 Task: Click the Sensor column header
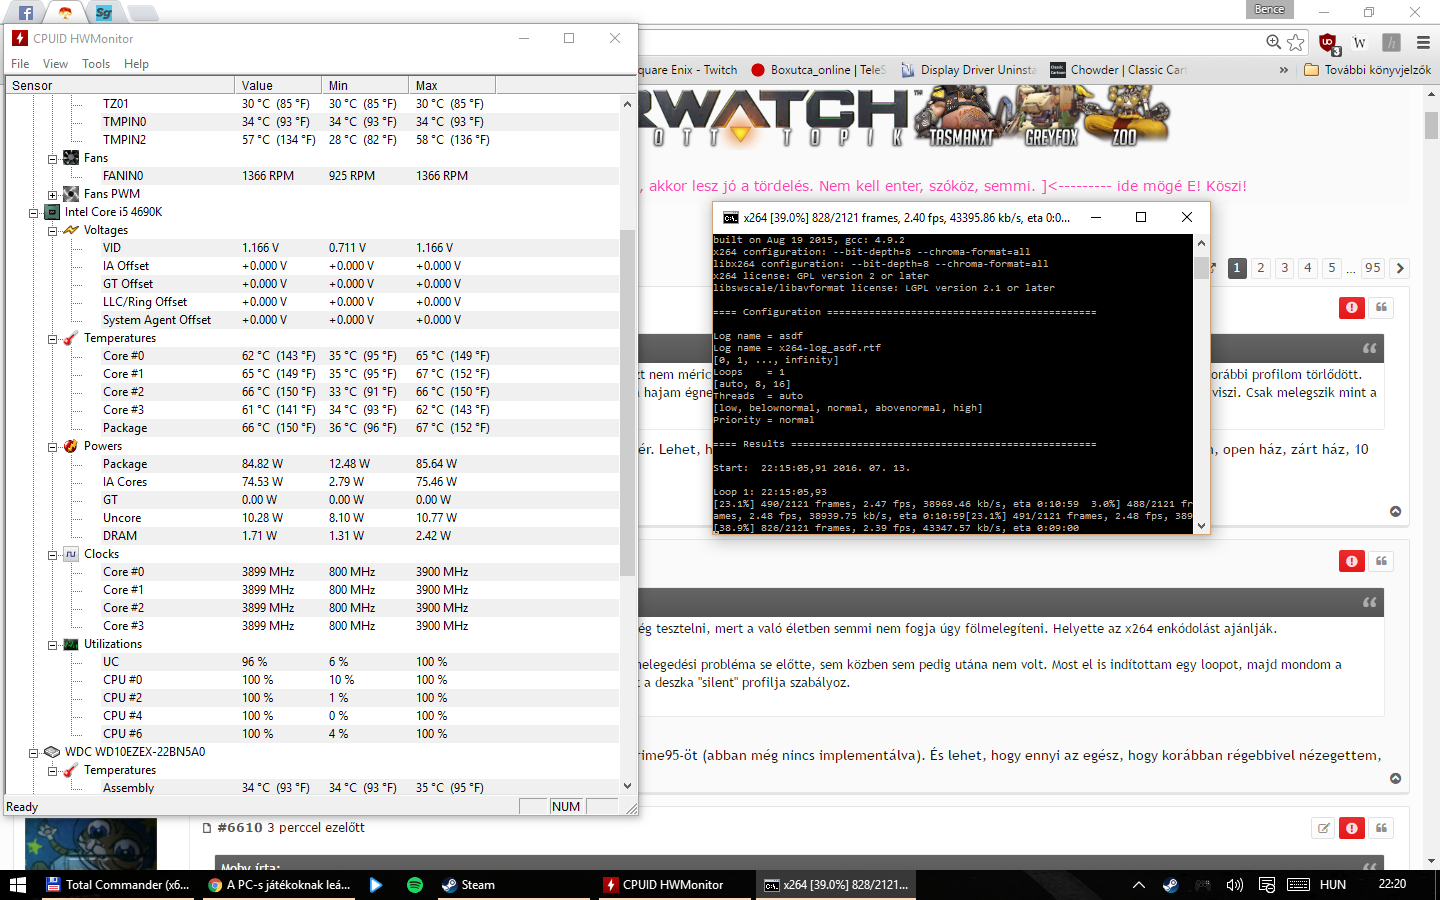pos(120,85)
